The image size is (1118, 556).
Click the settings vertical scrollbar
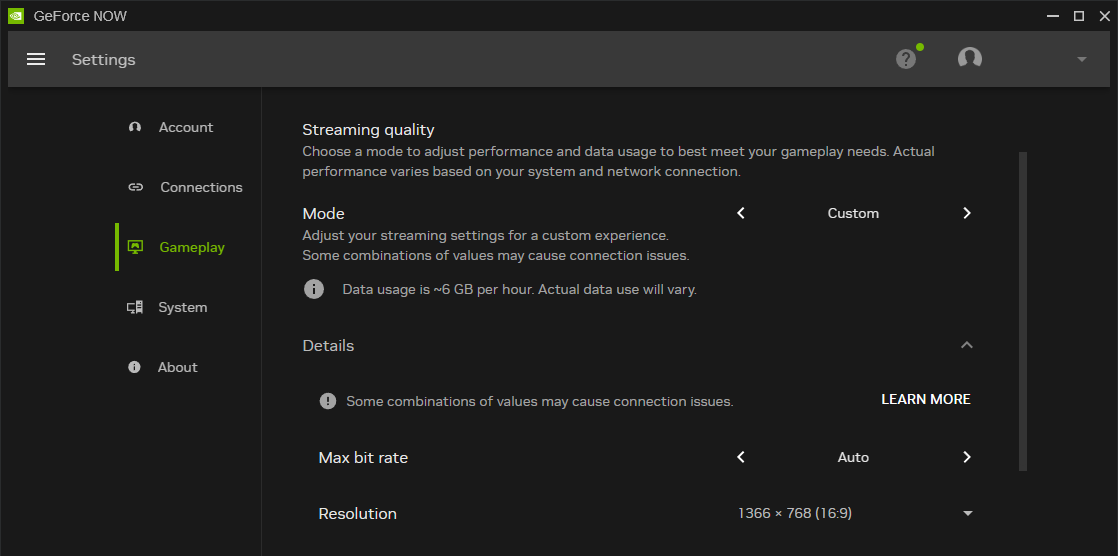[1022, 311]
